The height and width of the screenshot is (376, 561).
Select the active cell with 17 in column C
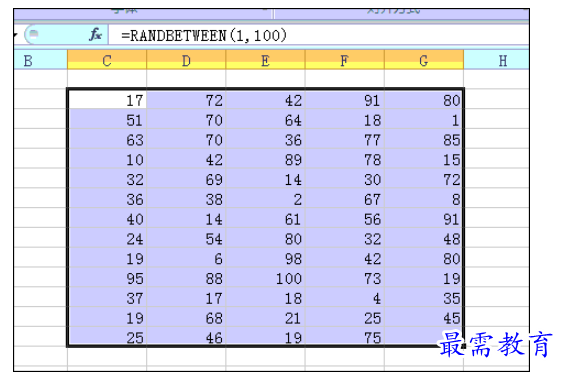click(107, 99)
